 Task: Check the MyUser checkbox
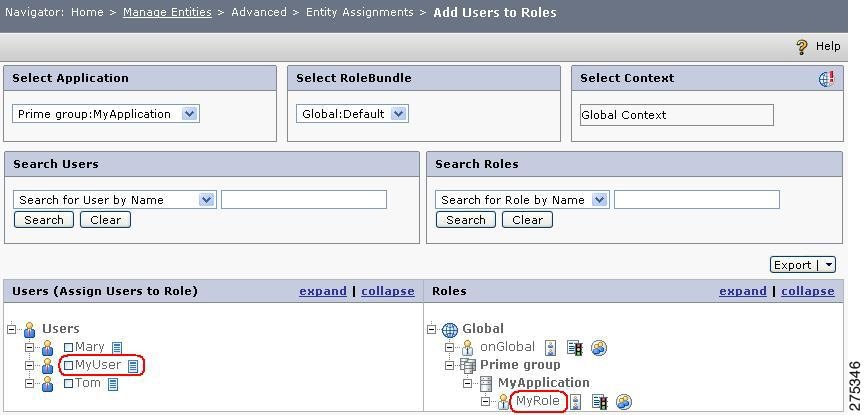tap(68, 365)
